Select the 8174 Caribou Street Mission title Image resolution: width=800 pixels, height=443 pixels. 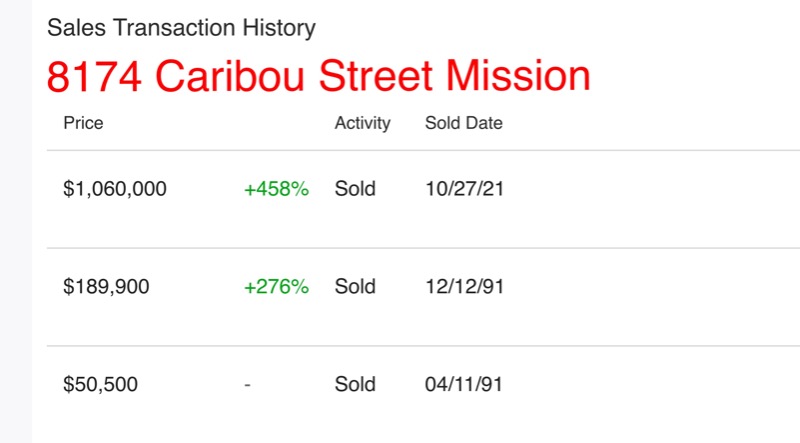tap(318, 76)
